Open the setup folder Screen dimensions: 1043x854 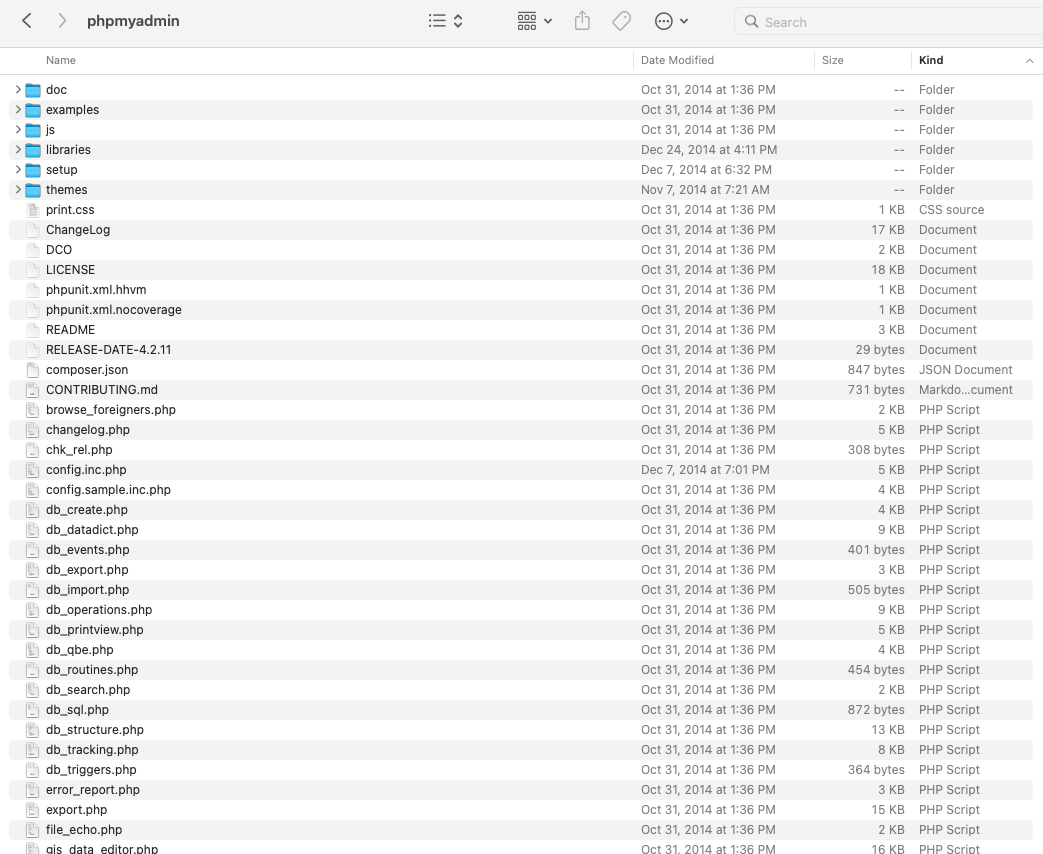click(61, 169)
